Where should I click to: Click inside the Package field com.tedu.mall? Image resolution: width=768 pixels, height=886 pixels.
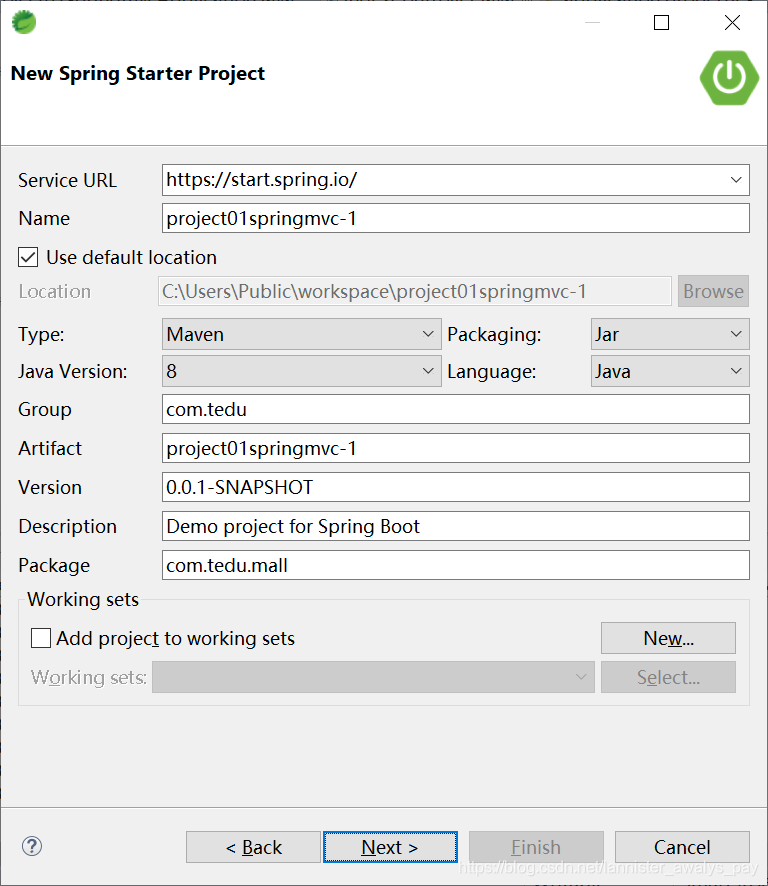point(456,565)
